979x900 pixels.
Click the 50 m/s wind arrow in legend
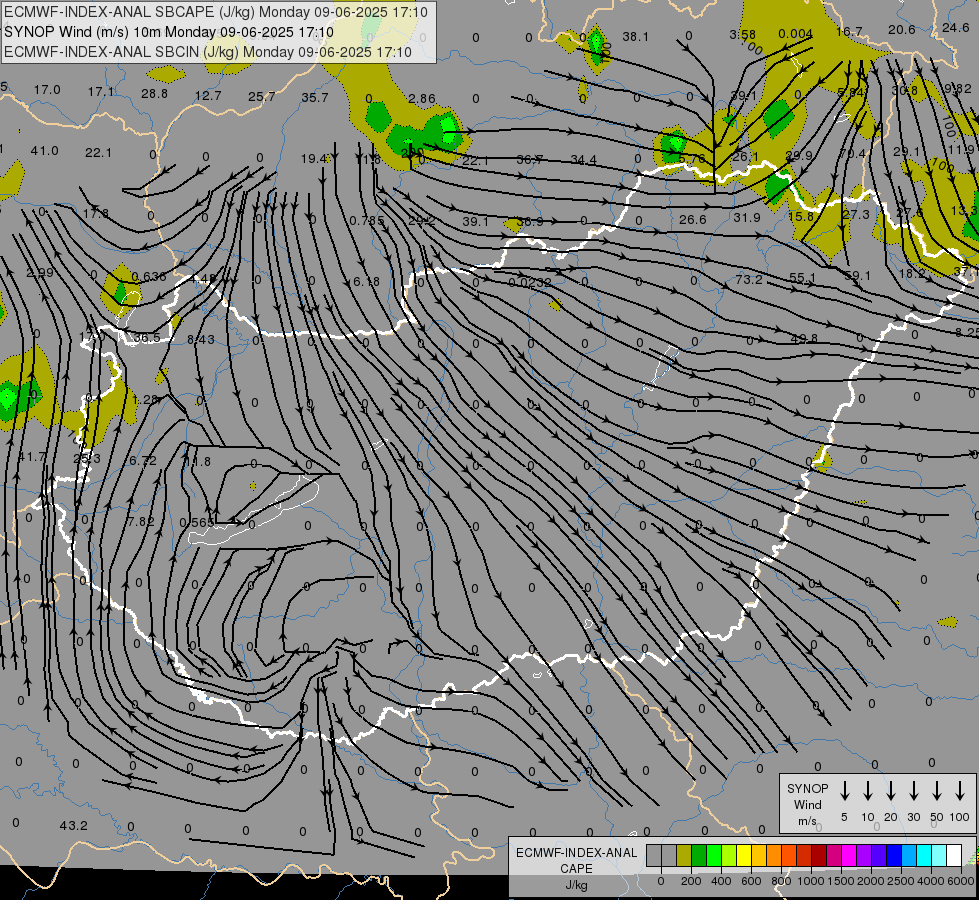[x=937, y=791]
